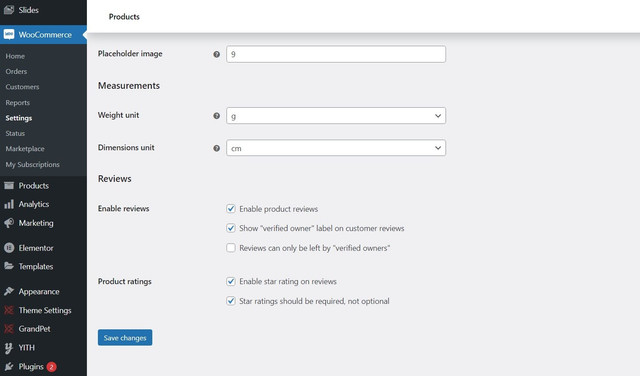Image resolution: width=640 pixels, height=376 pixels.
Task: Open the Elementor sidebar menu label
Action: pyautogui.click(x=36, y=248)
